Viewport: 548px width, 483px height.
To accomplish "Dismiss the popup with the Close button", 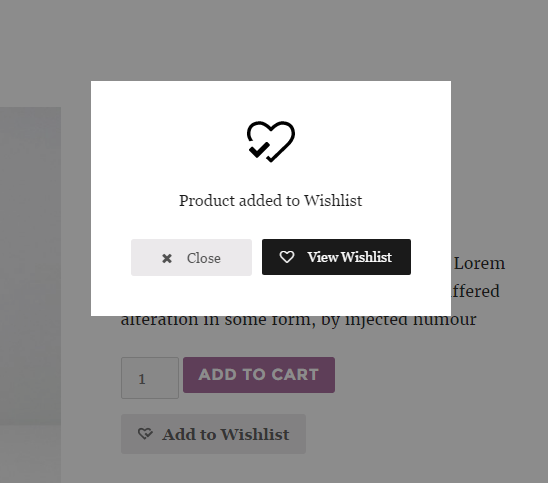I will click(x=191, y=258).
